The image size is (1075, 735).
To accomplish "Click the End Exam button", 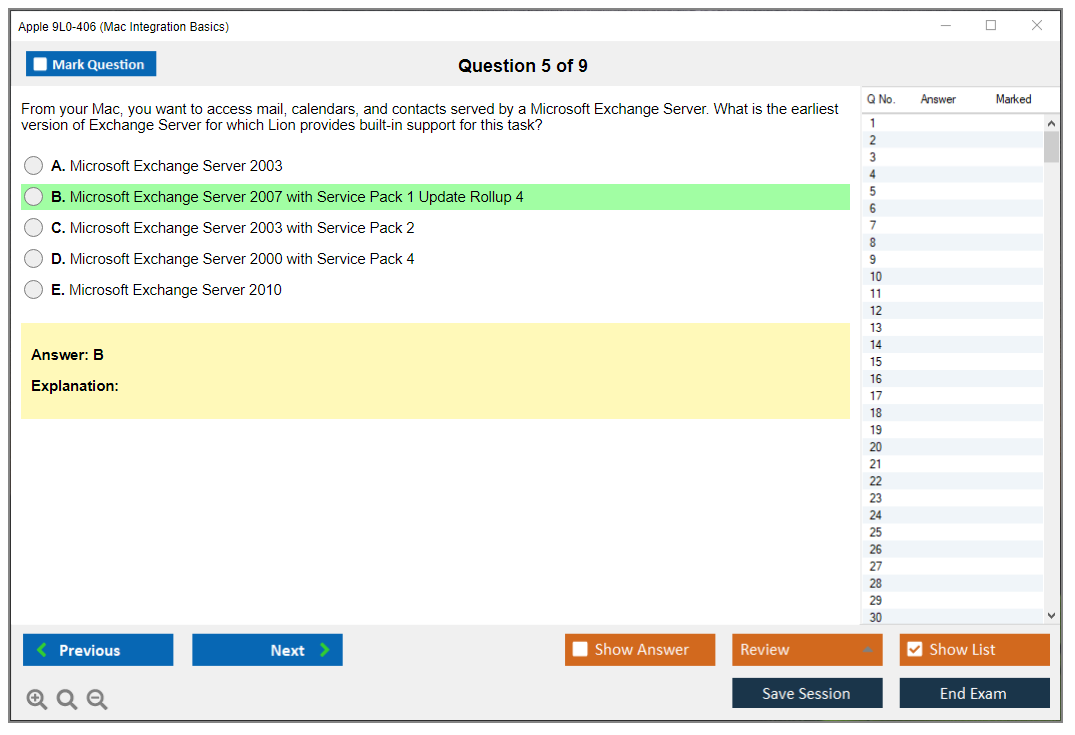I will pos(974,693).
